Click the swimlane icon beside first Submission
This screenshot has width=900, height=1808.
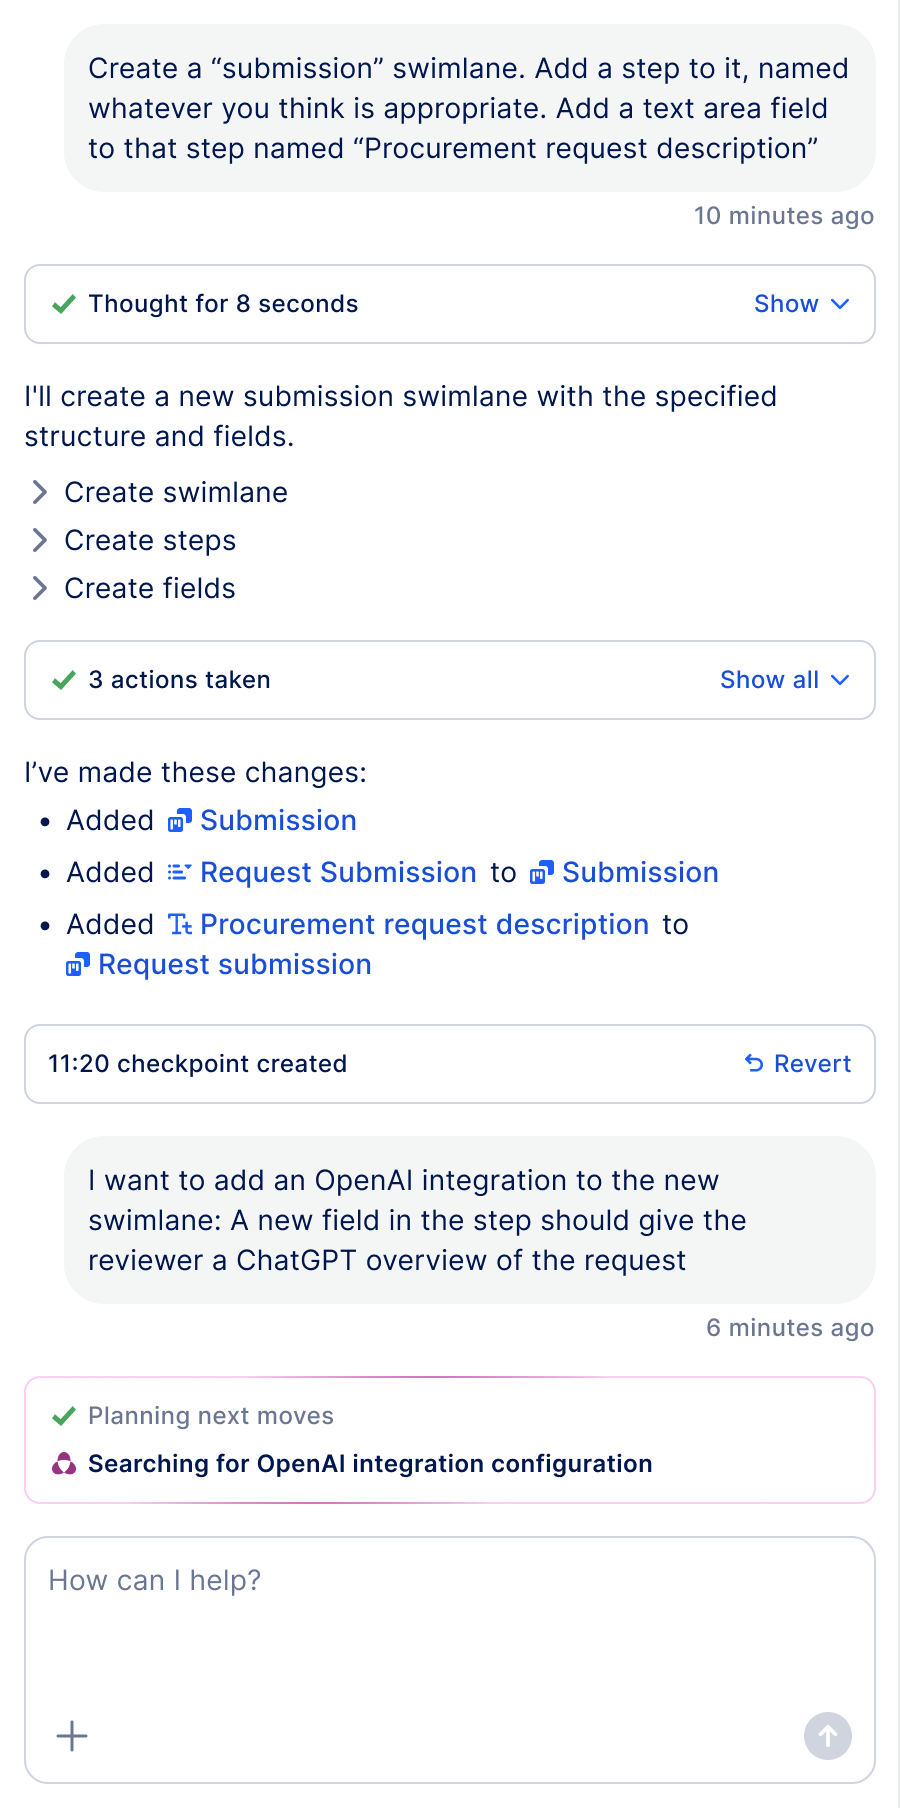pyautogui.click(x=180, y=821)
